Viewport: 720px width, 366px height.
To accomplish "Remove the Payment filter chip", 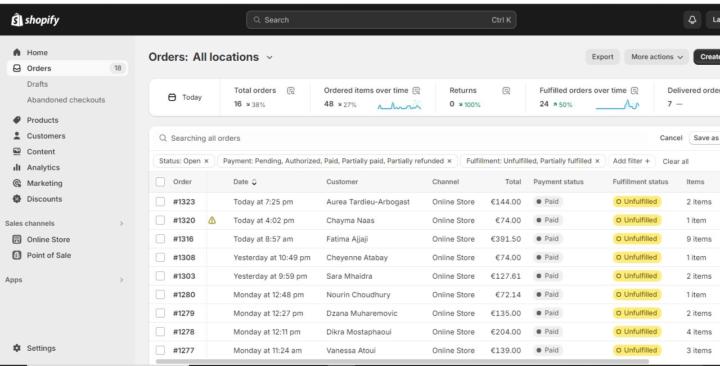I will click(450, 161).
